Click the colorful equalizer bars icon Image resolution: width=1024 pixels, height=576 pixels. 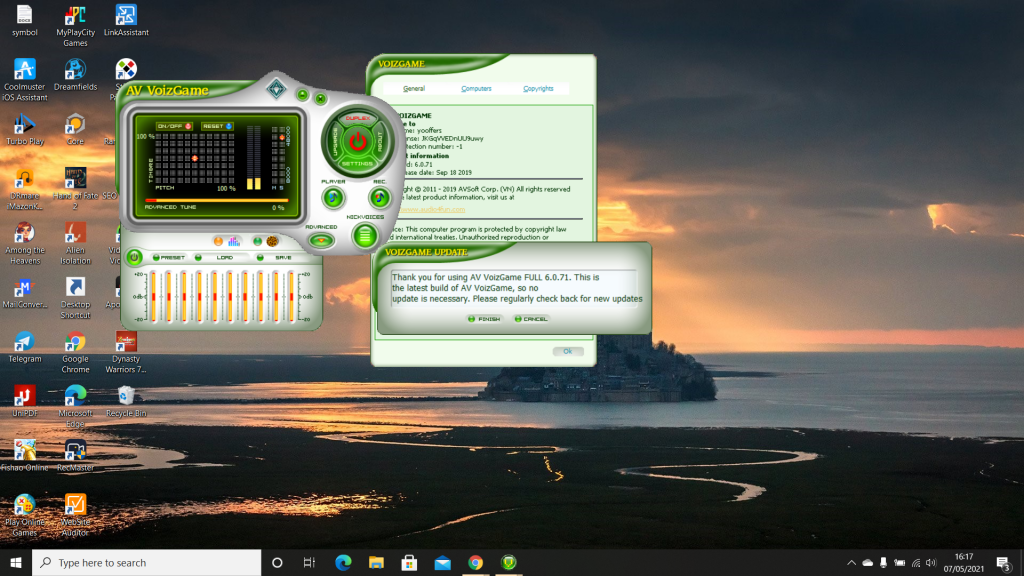tap(234, 242)
